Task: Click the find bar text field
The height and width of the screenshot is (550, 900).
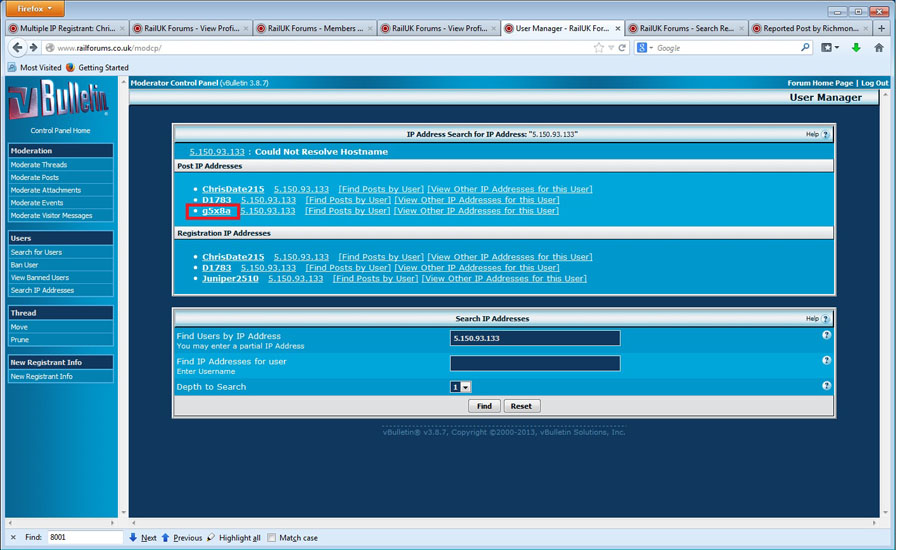Action: 85,537
